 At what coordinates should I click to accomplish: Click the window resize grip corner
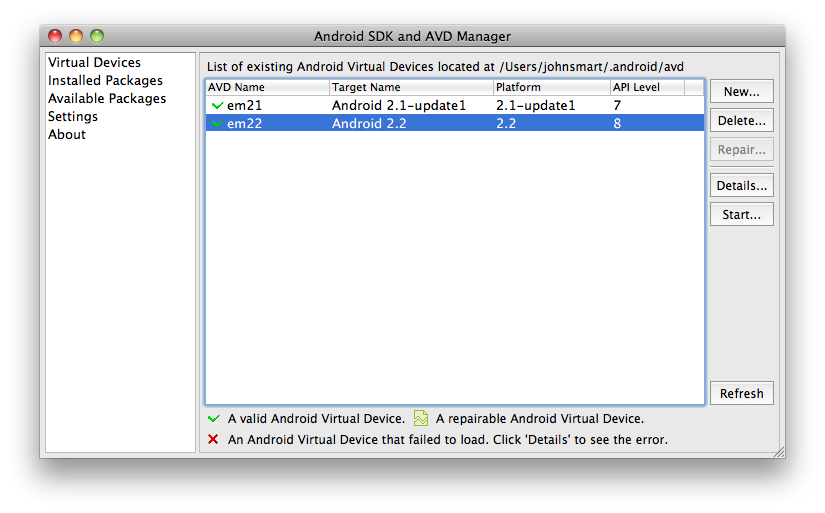pos(778,452)
